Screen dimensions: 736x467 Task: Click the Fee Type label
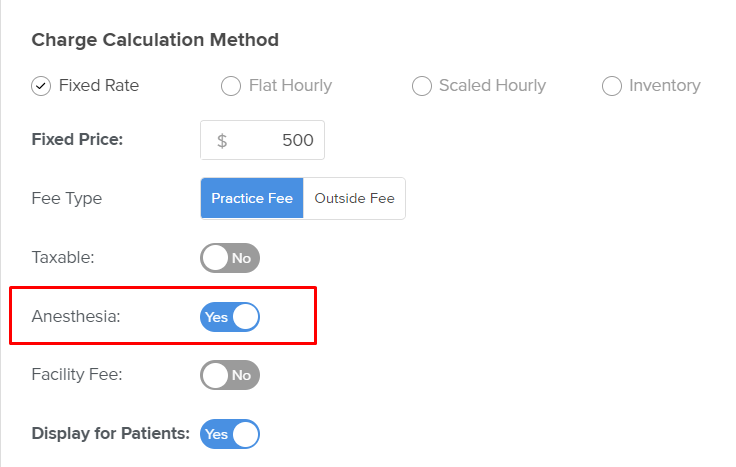tap(67, 199)
